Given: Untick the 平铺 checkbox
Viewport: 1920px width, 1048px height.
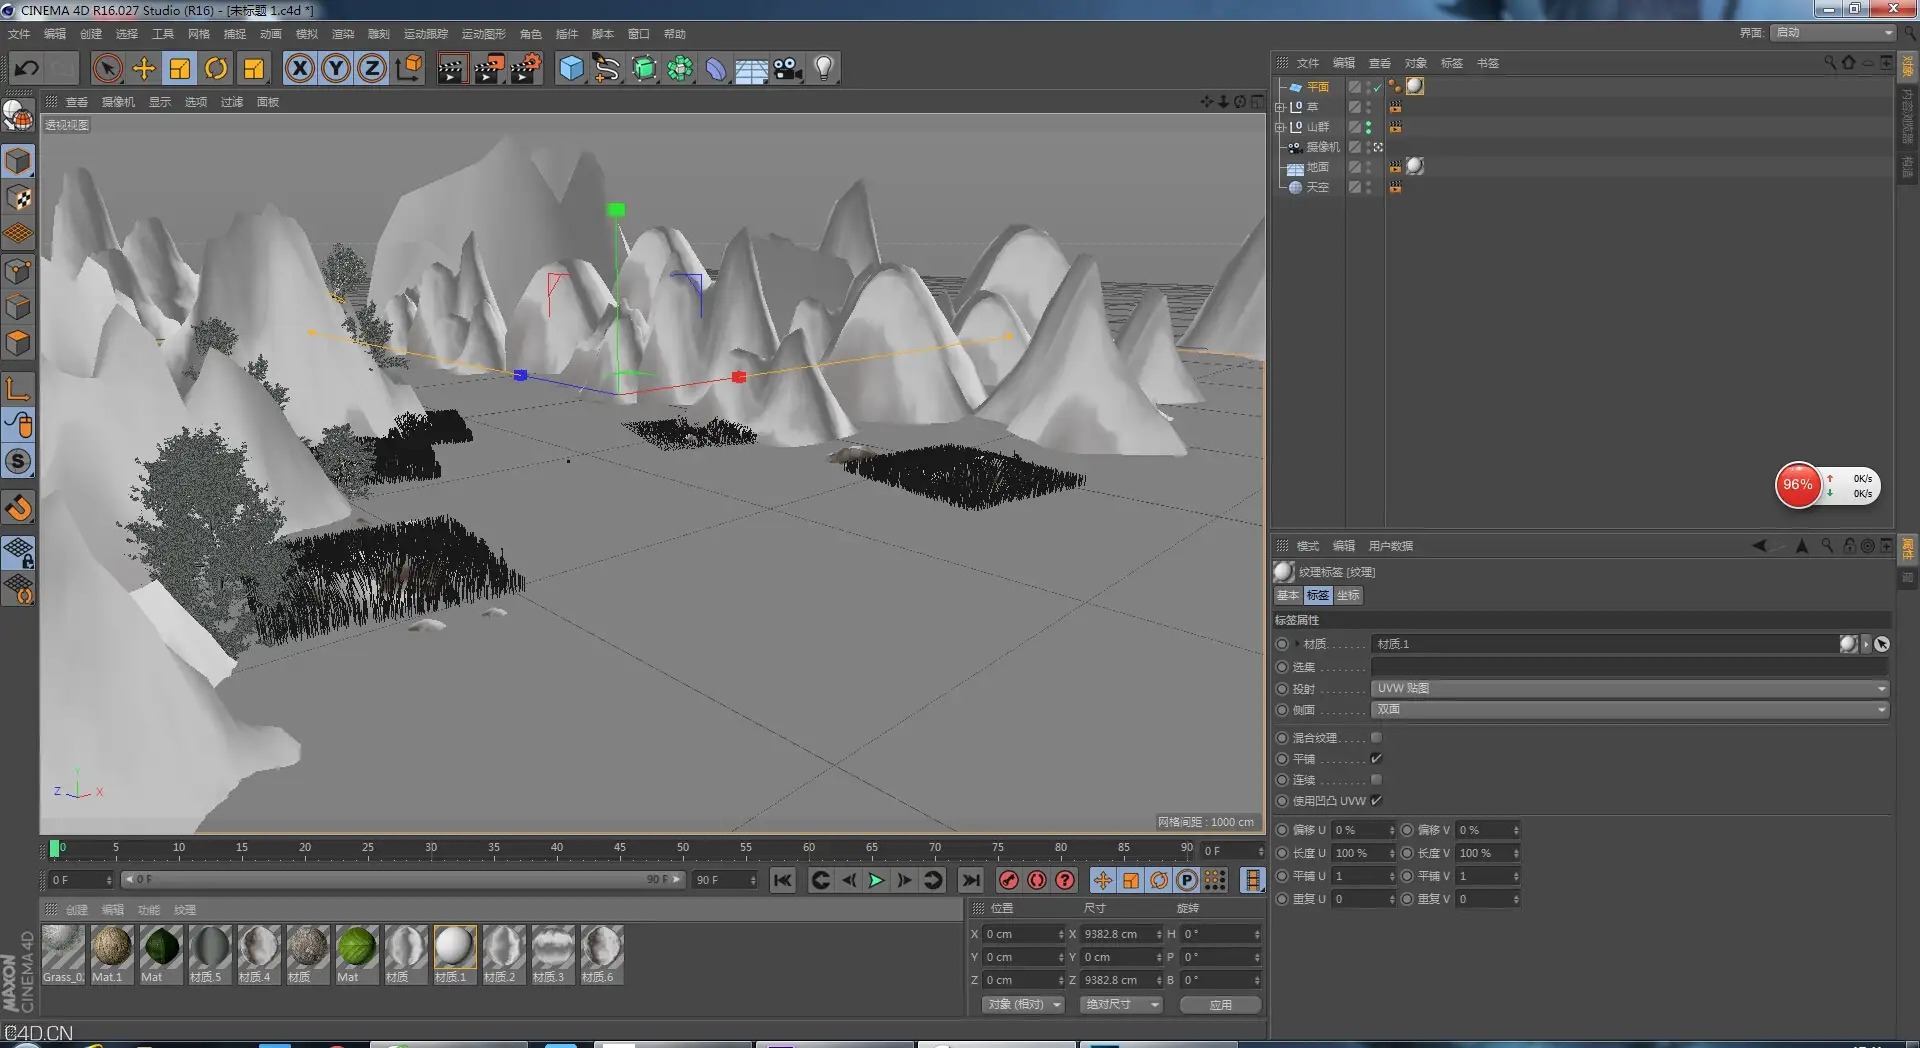Looking at the screenshot, I should coord(1376,759).
